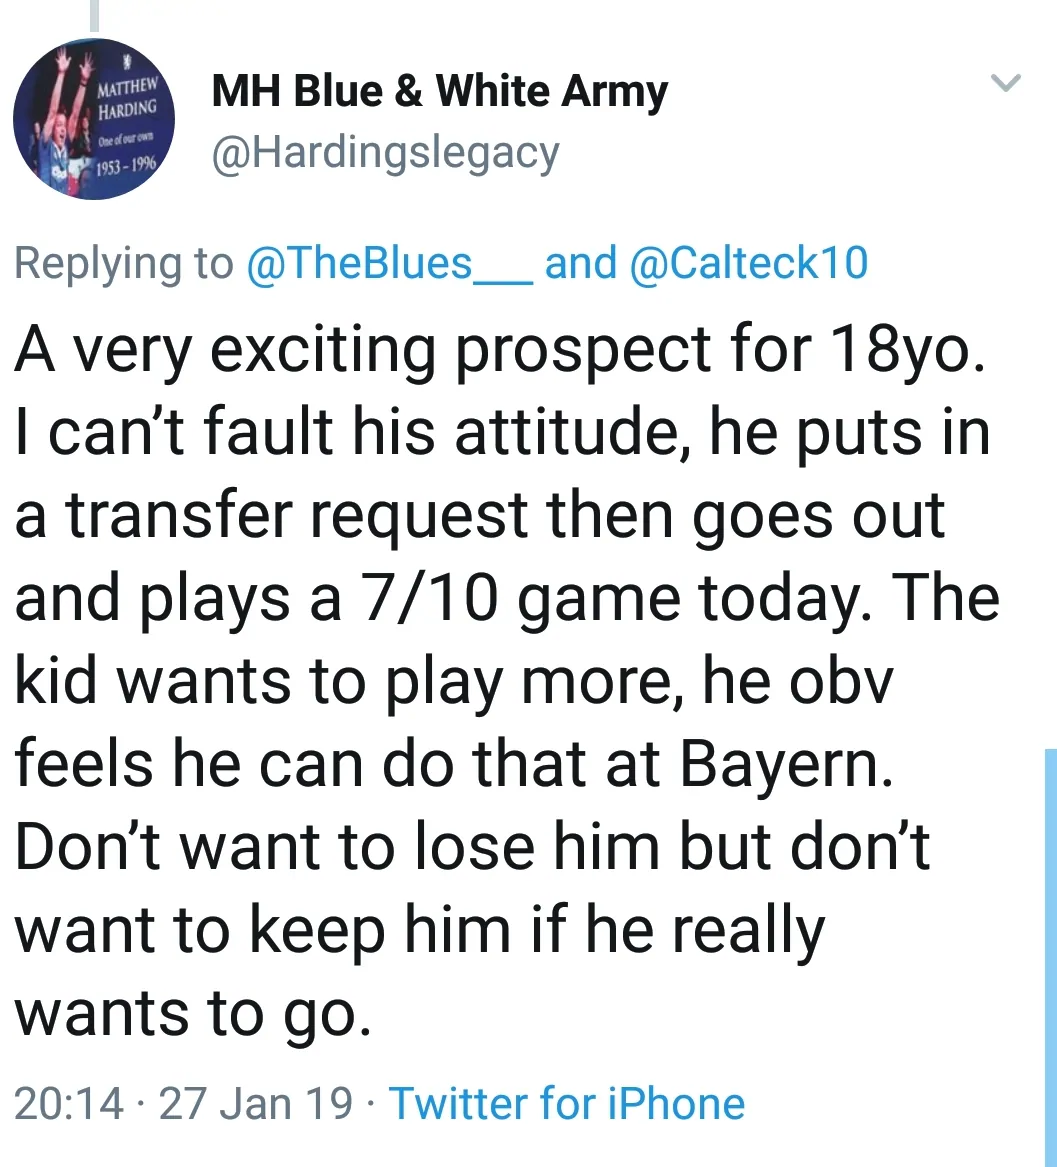This screenshot has height=1167, width=1057.
Task: Open the tweet options chevron menu
Action: (1006, 83)
